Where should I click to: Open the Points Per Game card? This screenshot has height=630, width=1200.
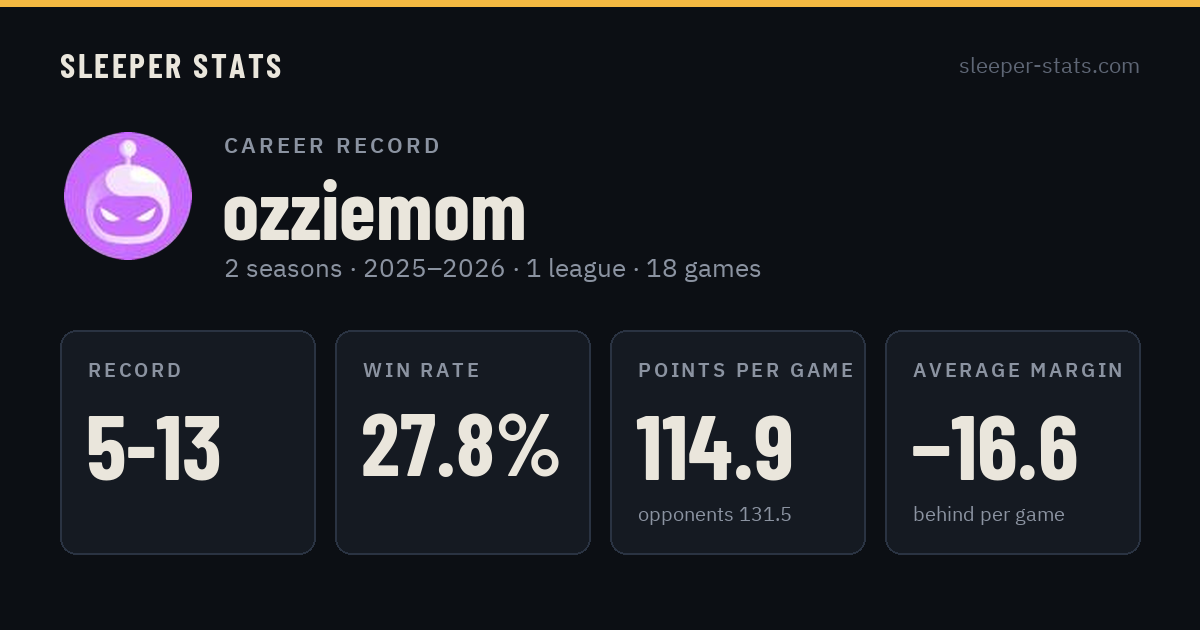tap(738, 442)
